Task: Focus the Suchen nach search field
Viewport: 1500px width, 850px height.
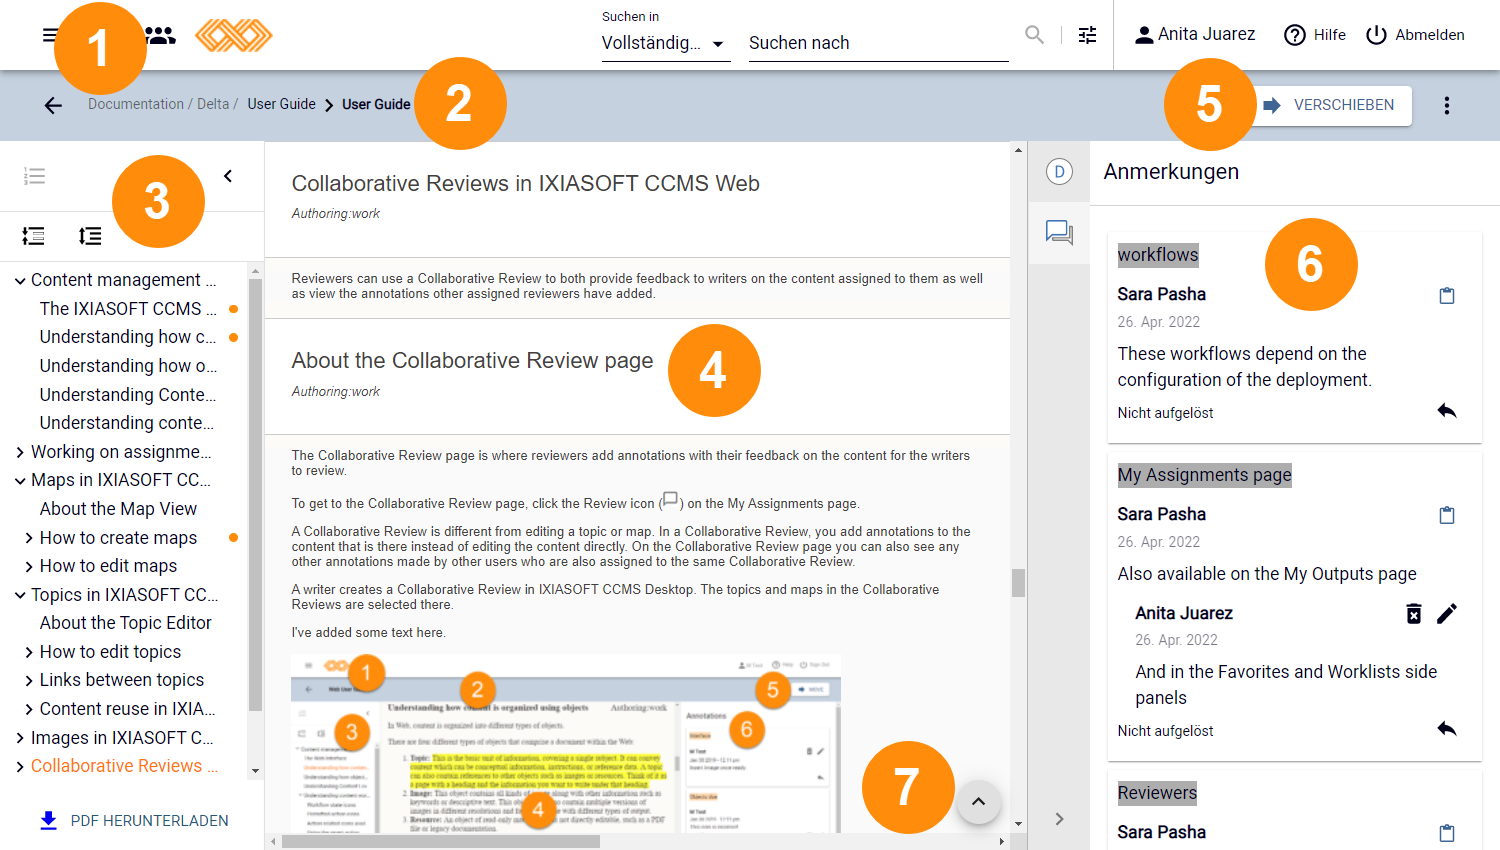Action: click(878, 43)
